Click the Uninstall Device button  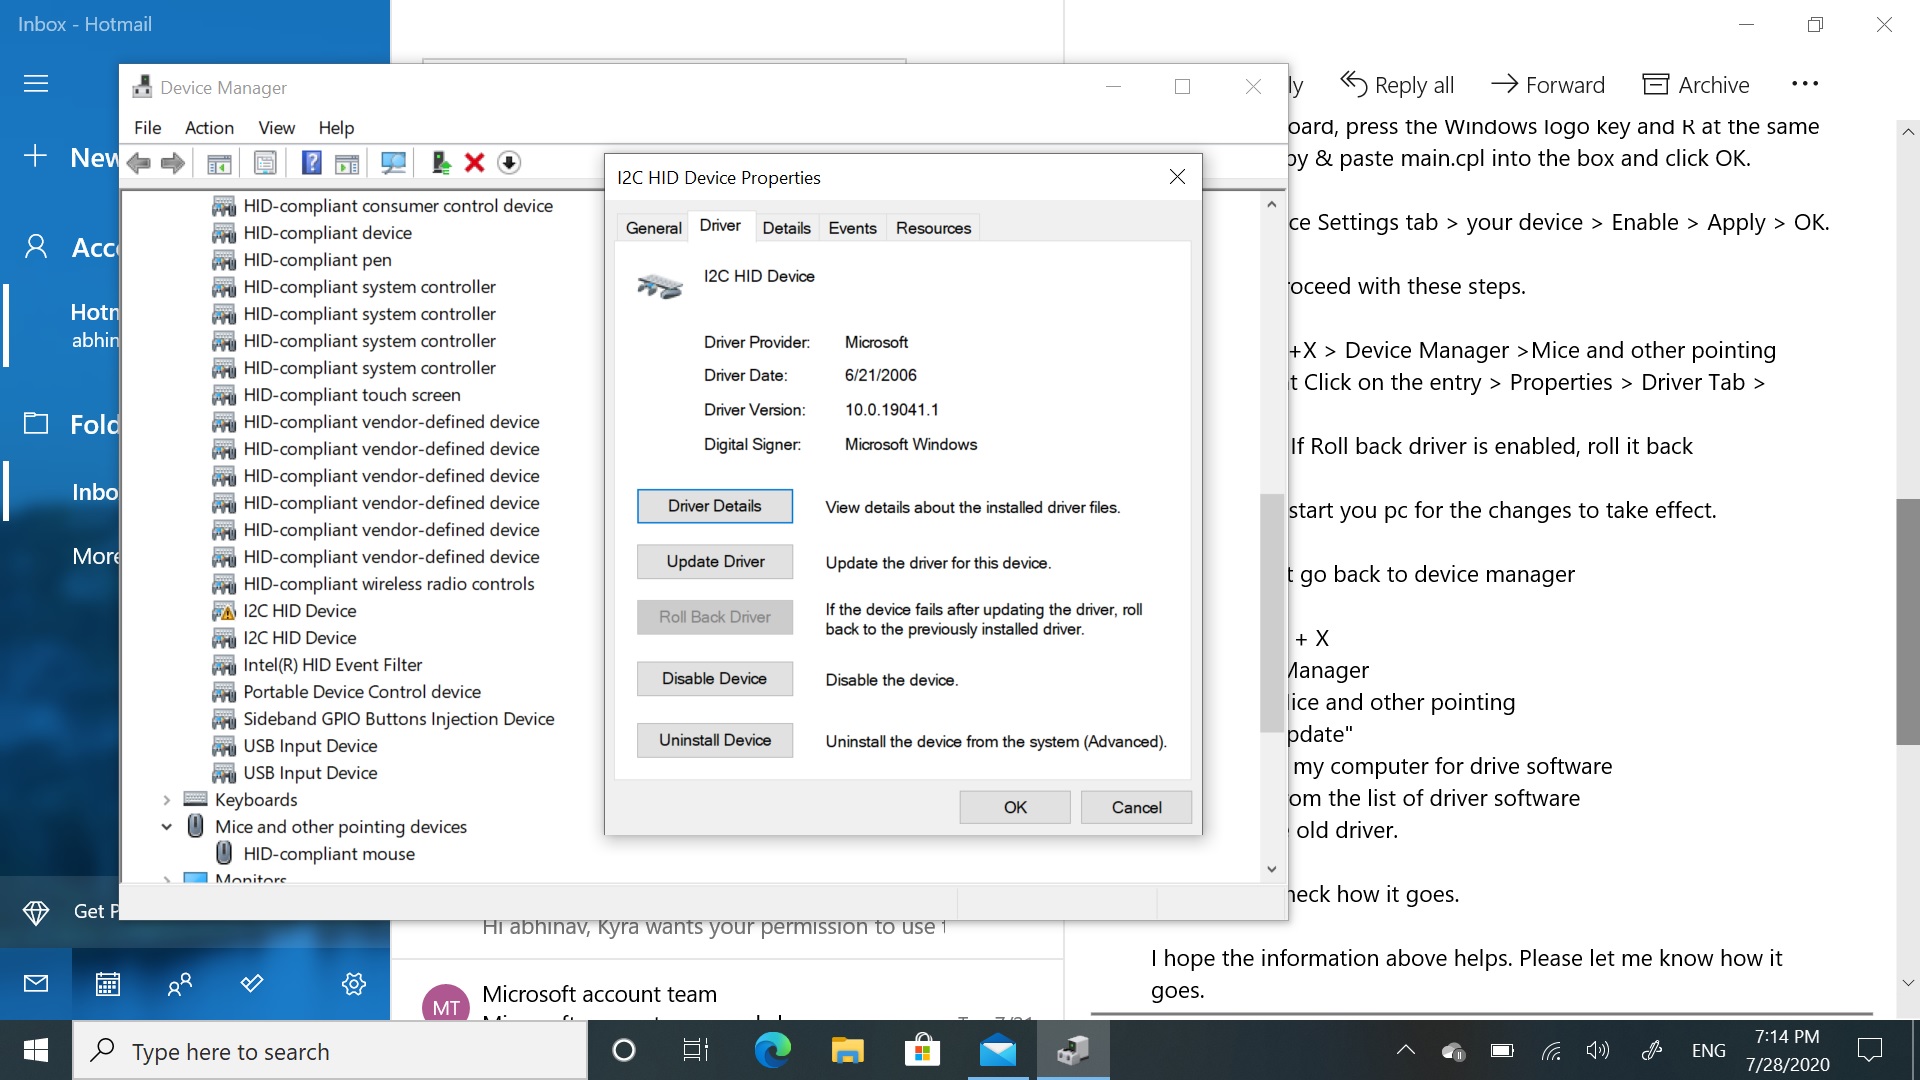click(x=713, y=740)
